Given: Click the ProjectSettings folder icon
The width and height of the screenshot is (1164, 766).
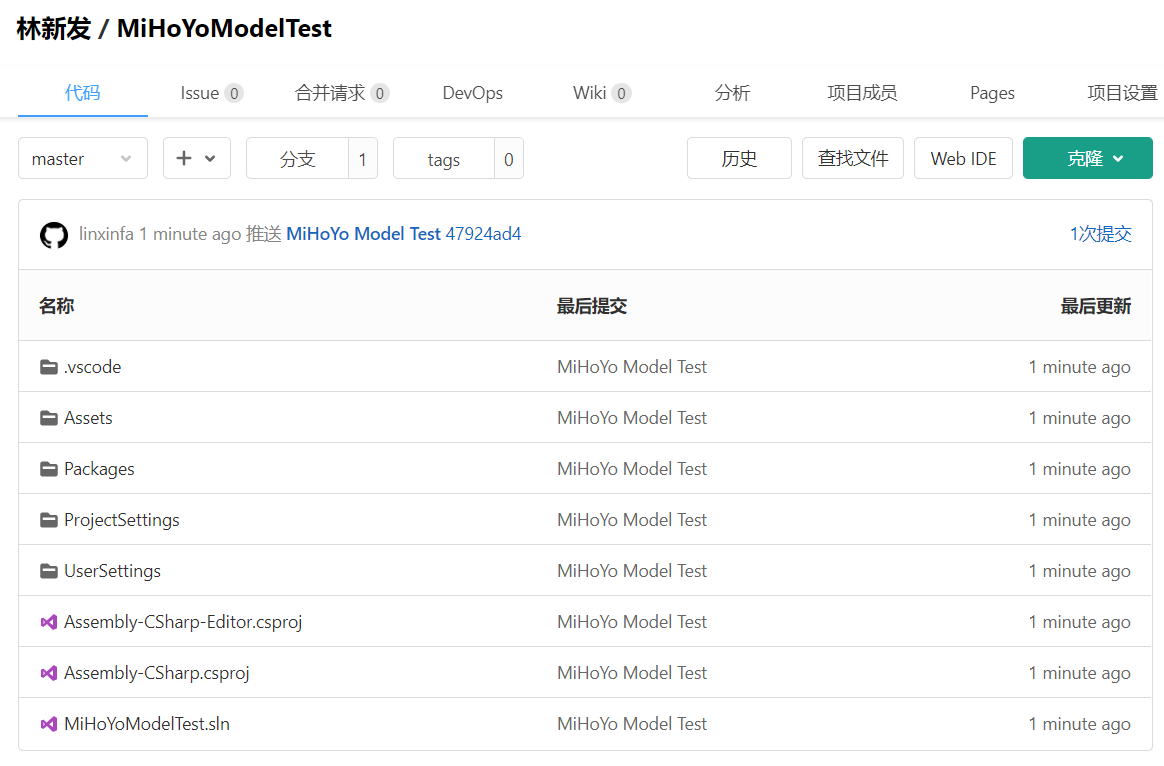Looking at the screenshot, I should tap(49, 520).
